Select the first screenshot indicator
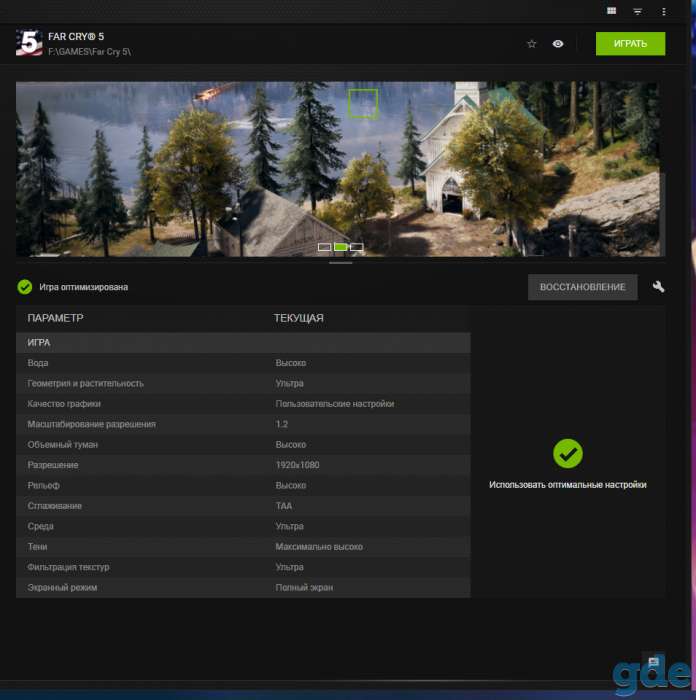696x700 pixels. [x=324, y=247]
